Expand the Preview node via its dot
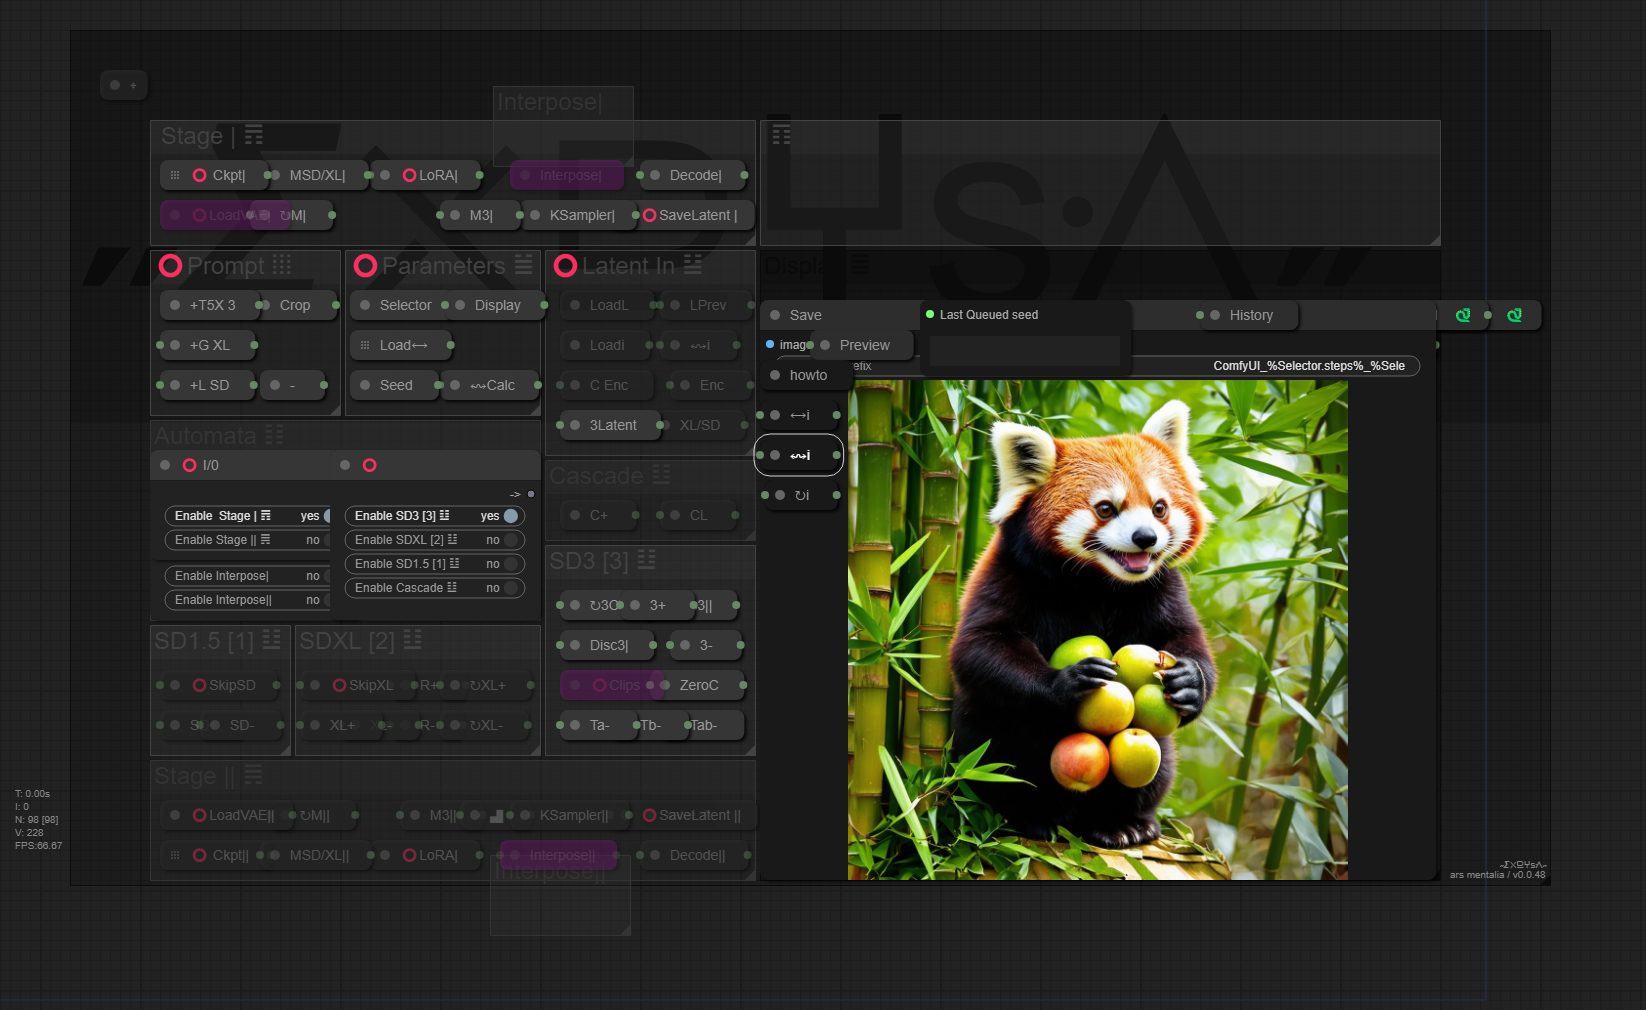This screenshot has width=1646, height=1010. click(825, 345)
